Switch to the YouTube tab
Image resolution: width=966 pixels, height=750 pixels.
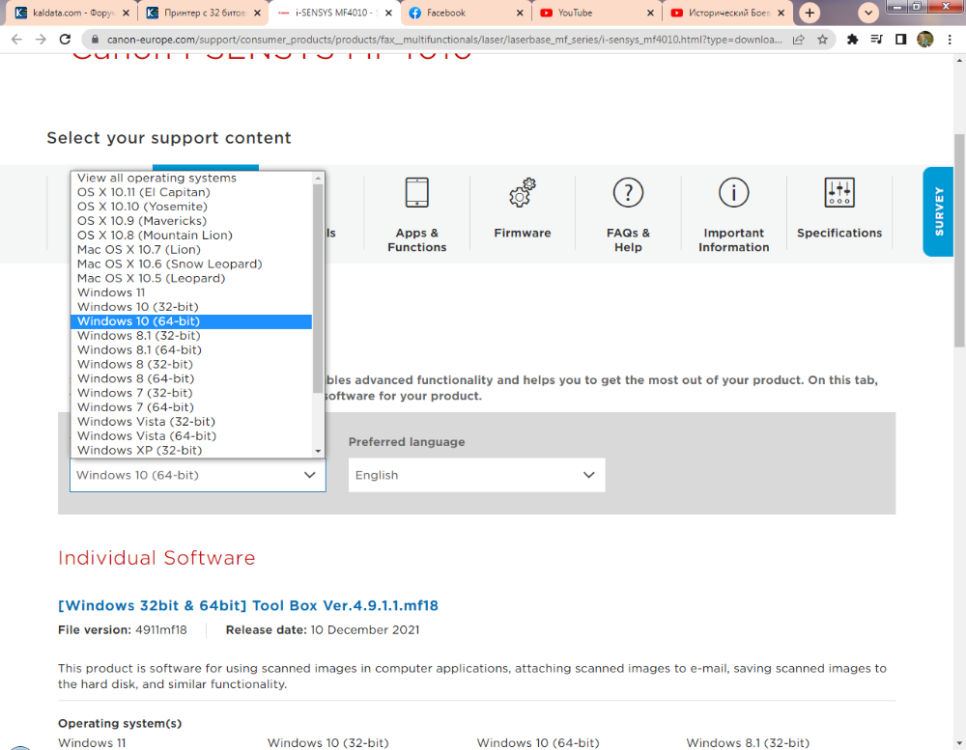click(596, 12)
